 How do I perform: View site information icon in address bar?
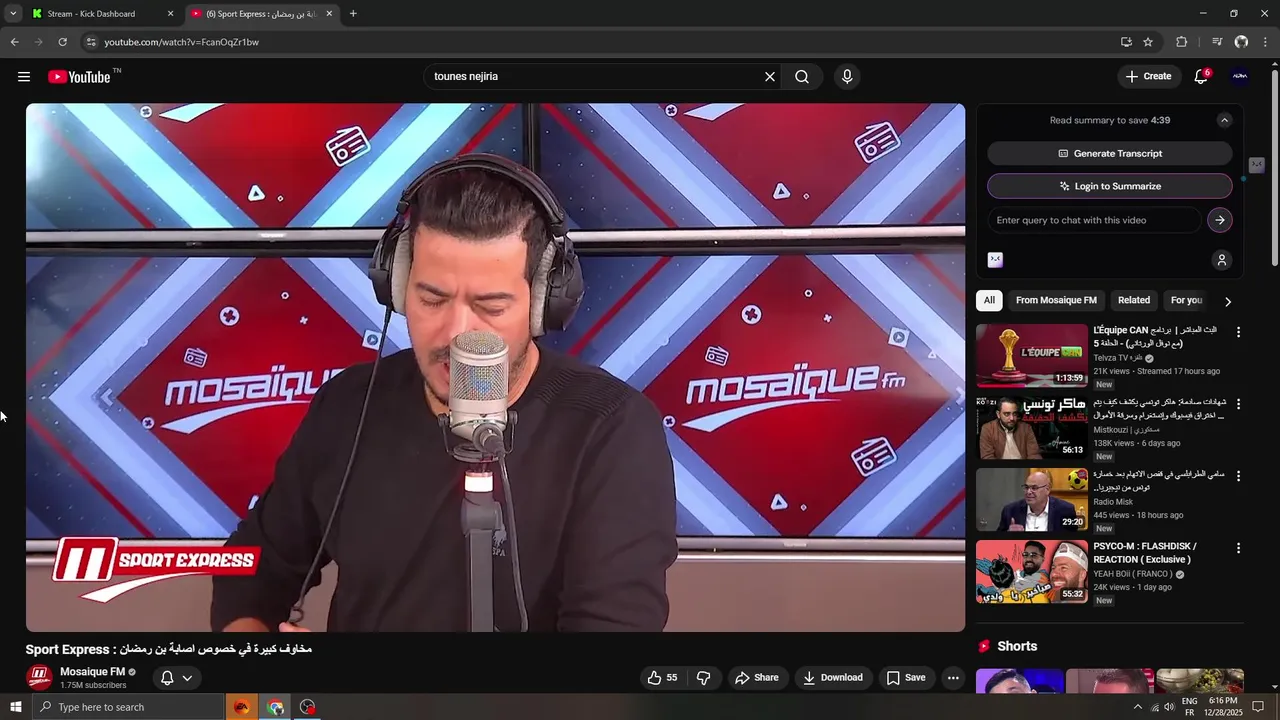coord(91,42)
